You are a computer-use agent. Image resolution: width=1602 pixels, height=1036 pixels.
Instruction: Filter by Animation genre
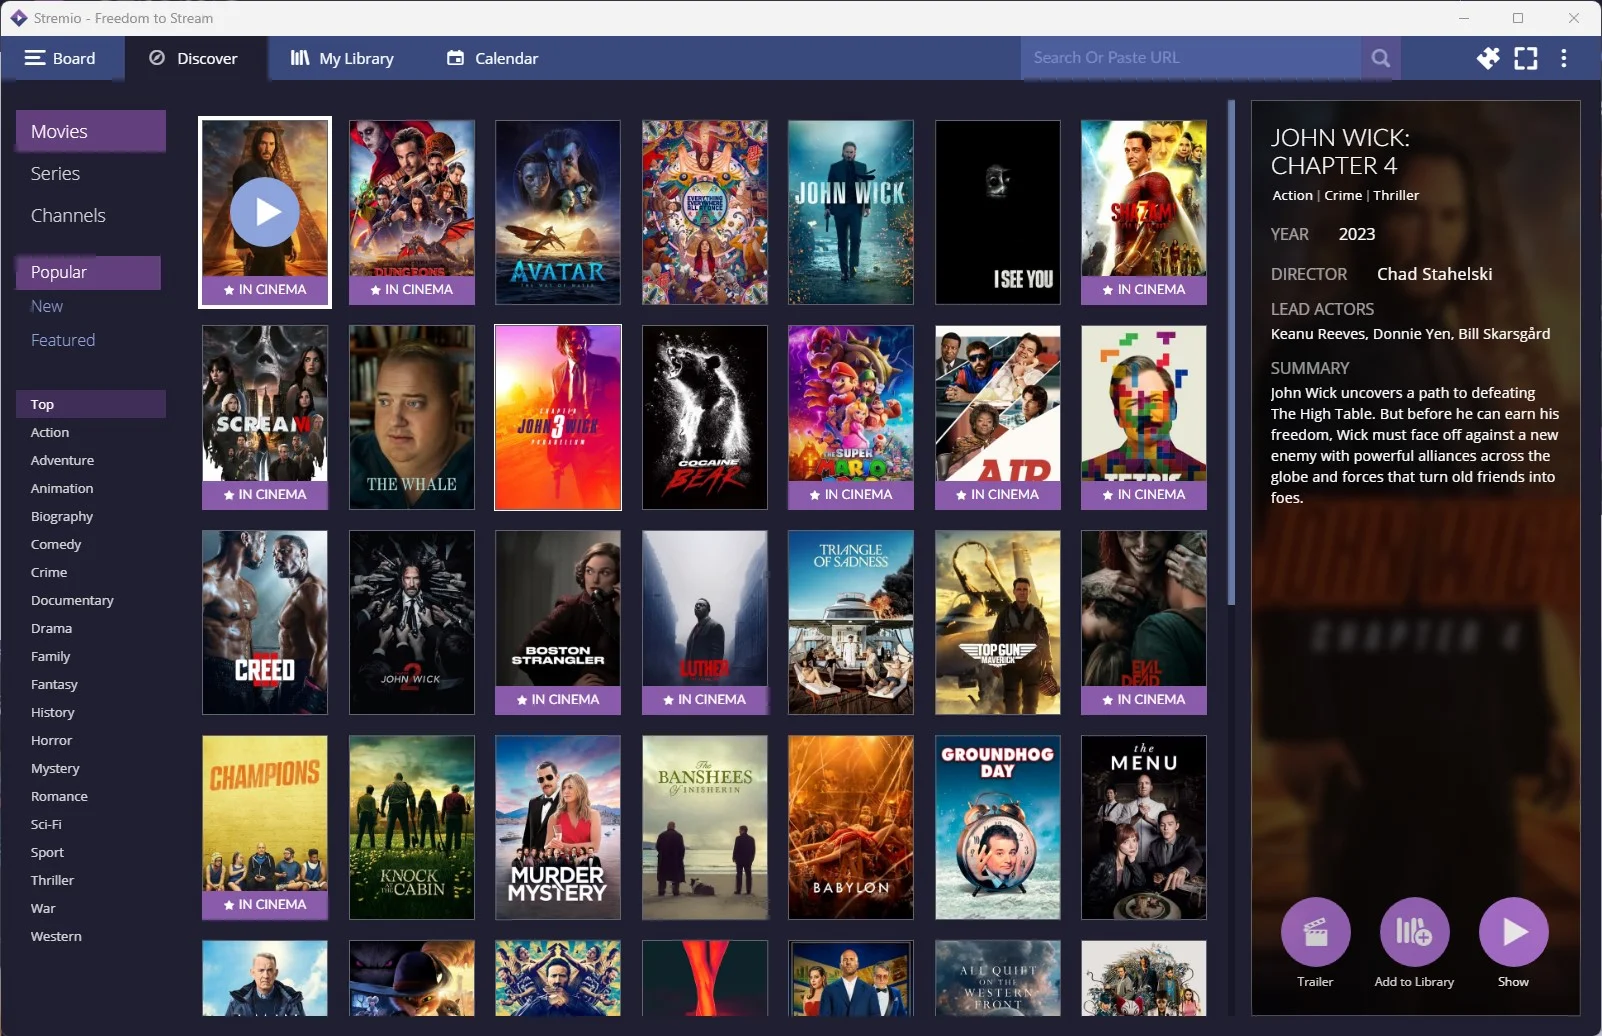[62, 488]
